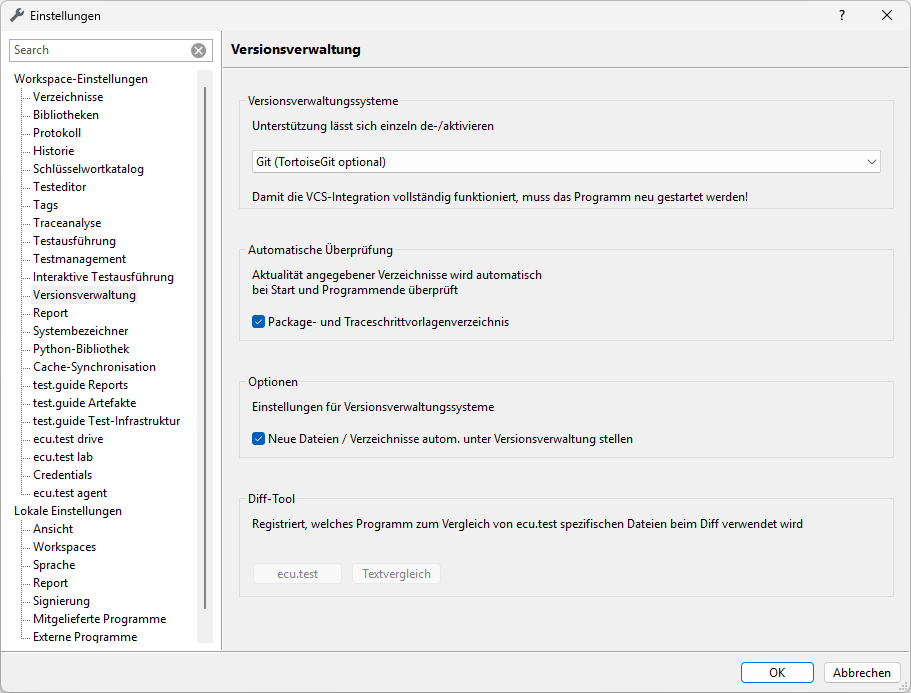Select Testausführung in the tree
Screen dimensions: 911x693
(74, 241)
